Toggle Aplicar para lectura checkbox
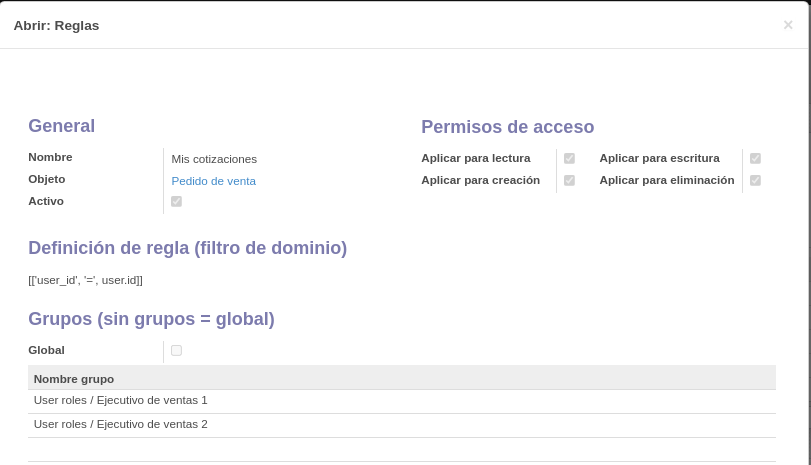 pyautogui.click(x=569, y=158)
